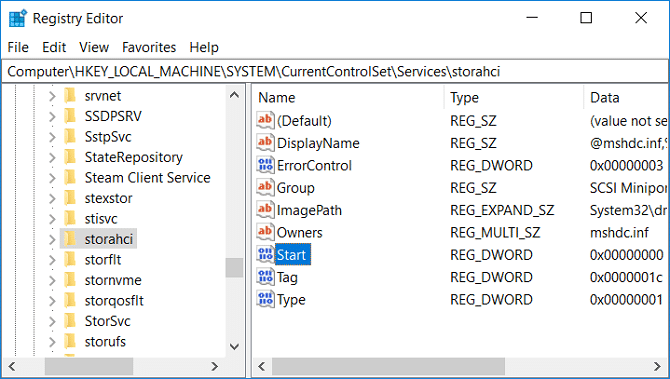The height and width of the screenshot is (379, 670).
Task: Click the Type DWORD value icon
Action: (265, 299)
